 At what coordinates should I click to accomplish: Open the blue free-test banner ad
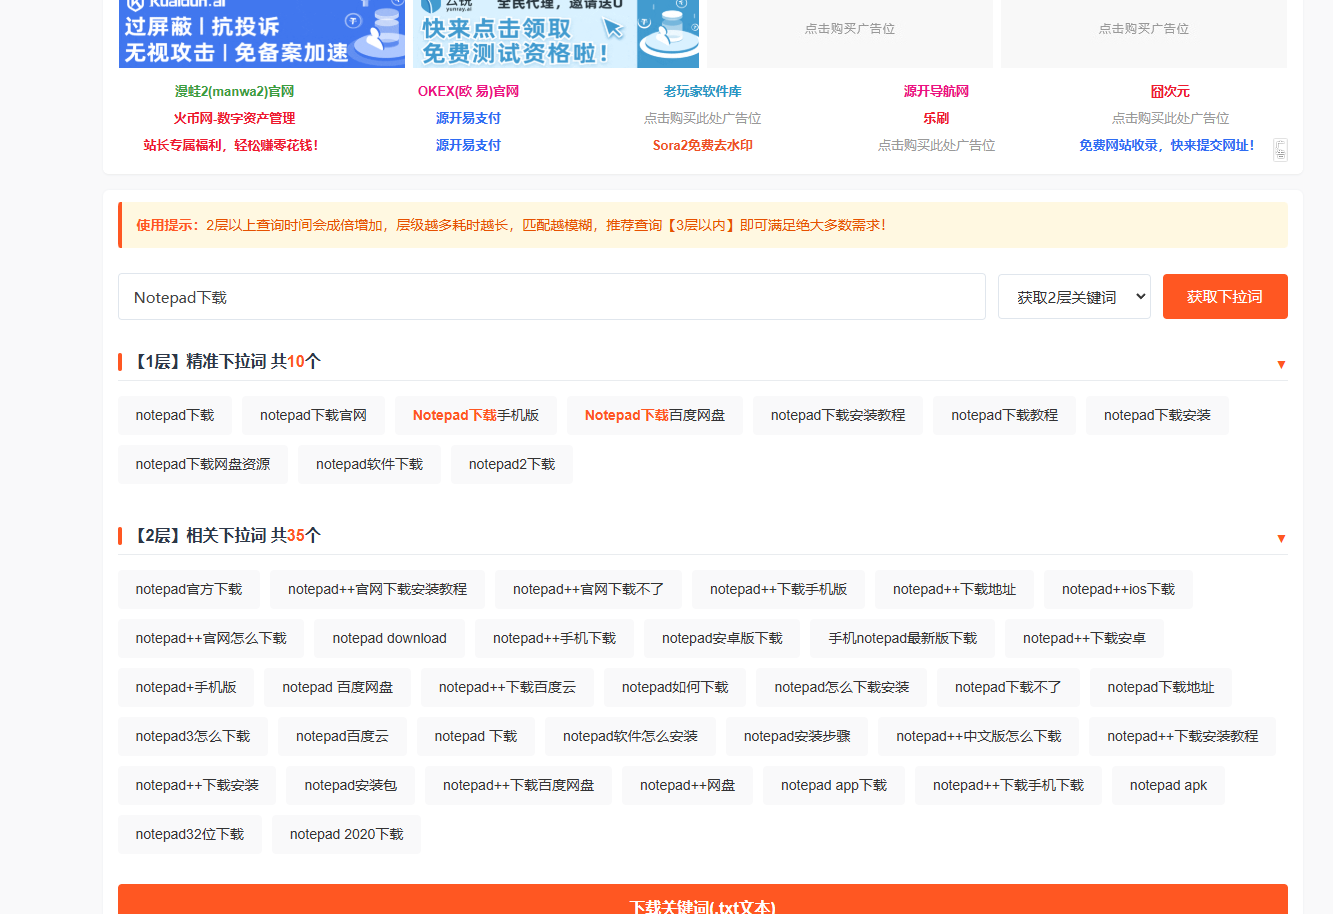555,34
